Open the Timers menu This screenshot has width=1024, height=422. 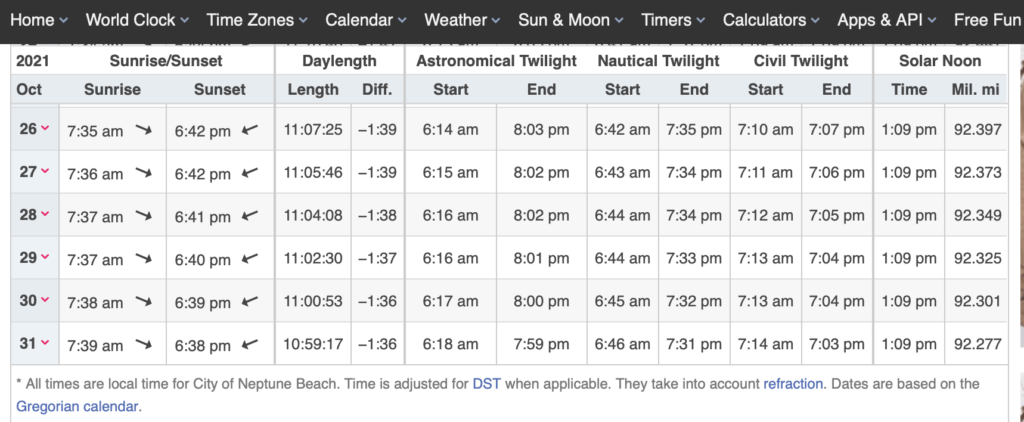click(673, 20)
